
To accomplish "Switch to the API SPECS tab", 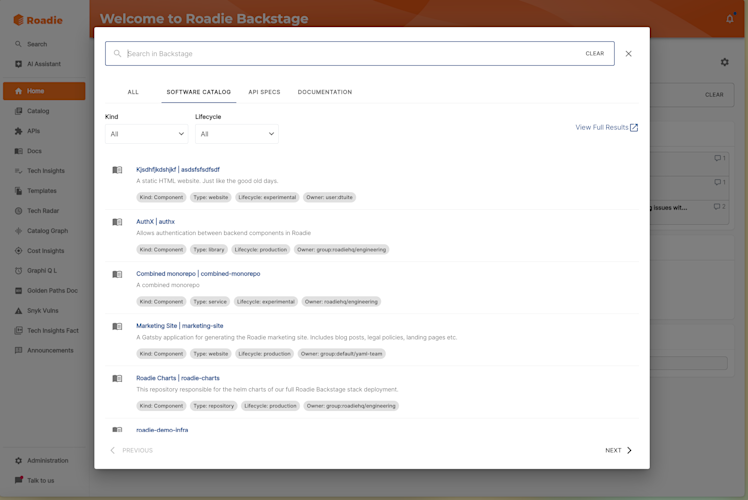I will point(264,92).
